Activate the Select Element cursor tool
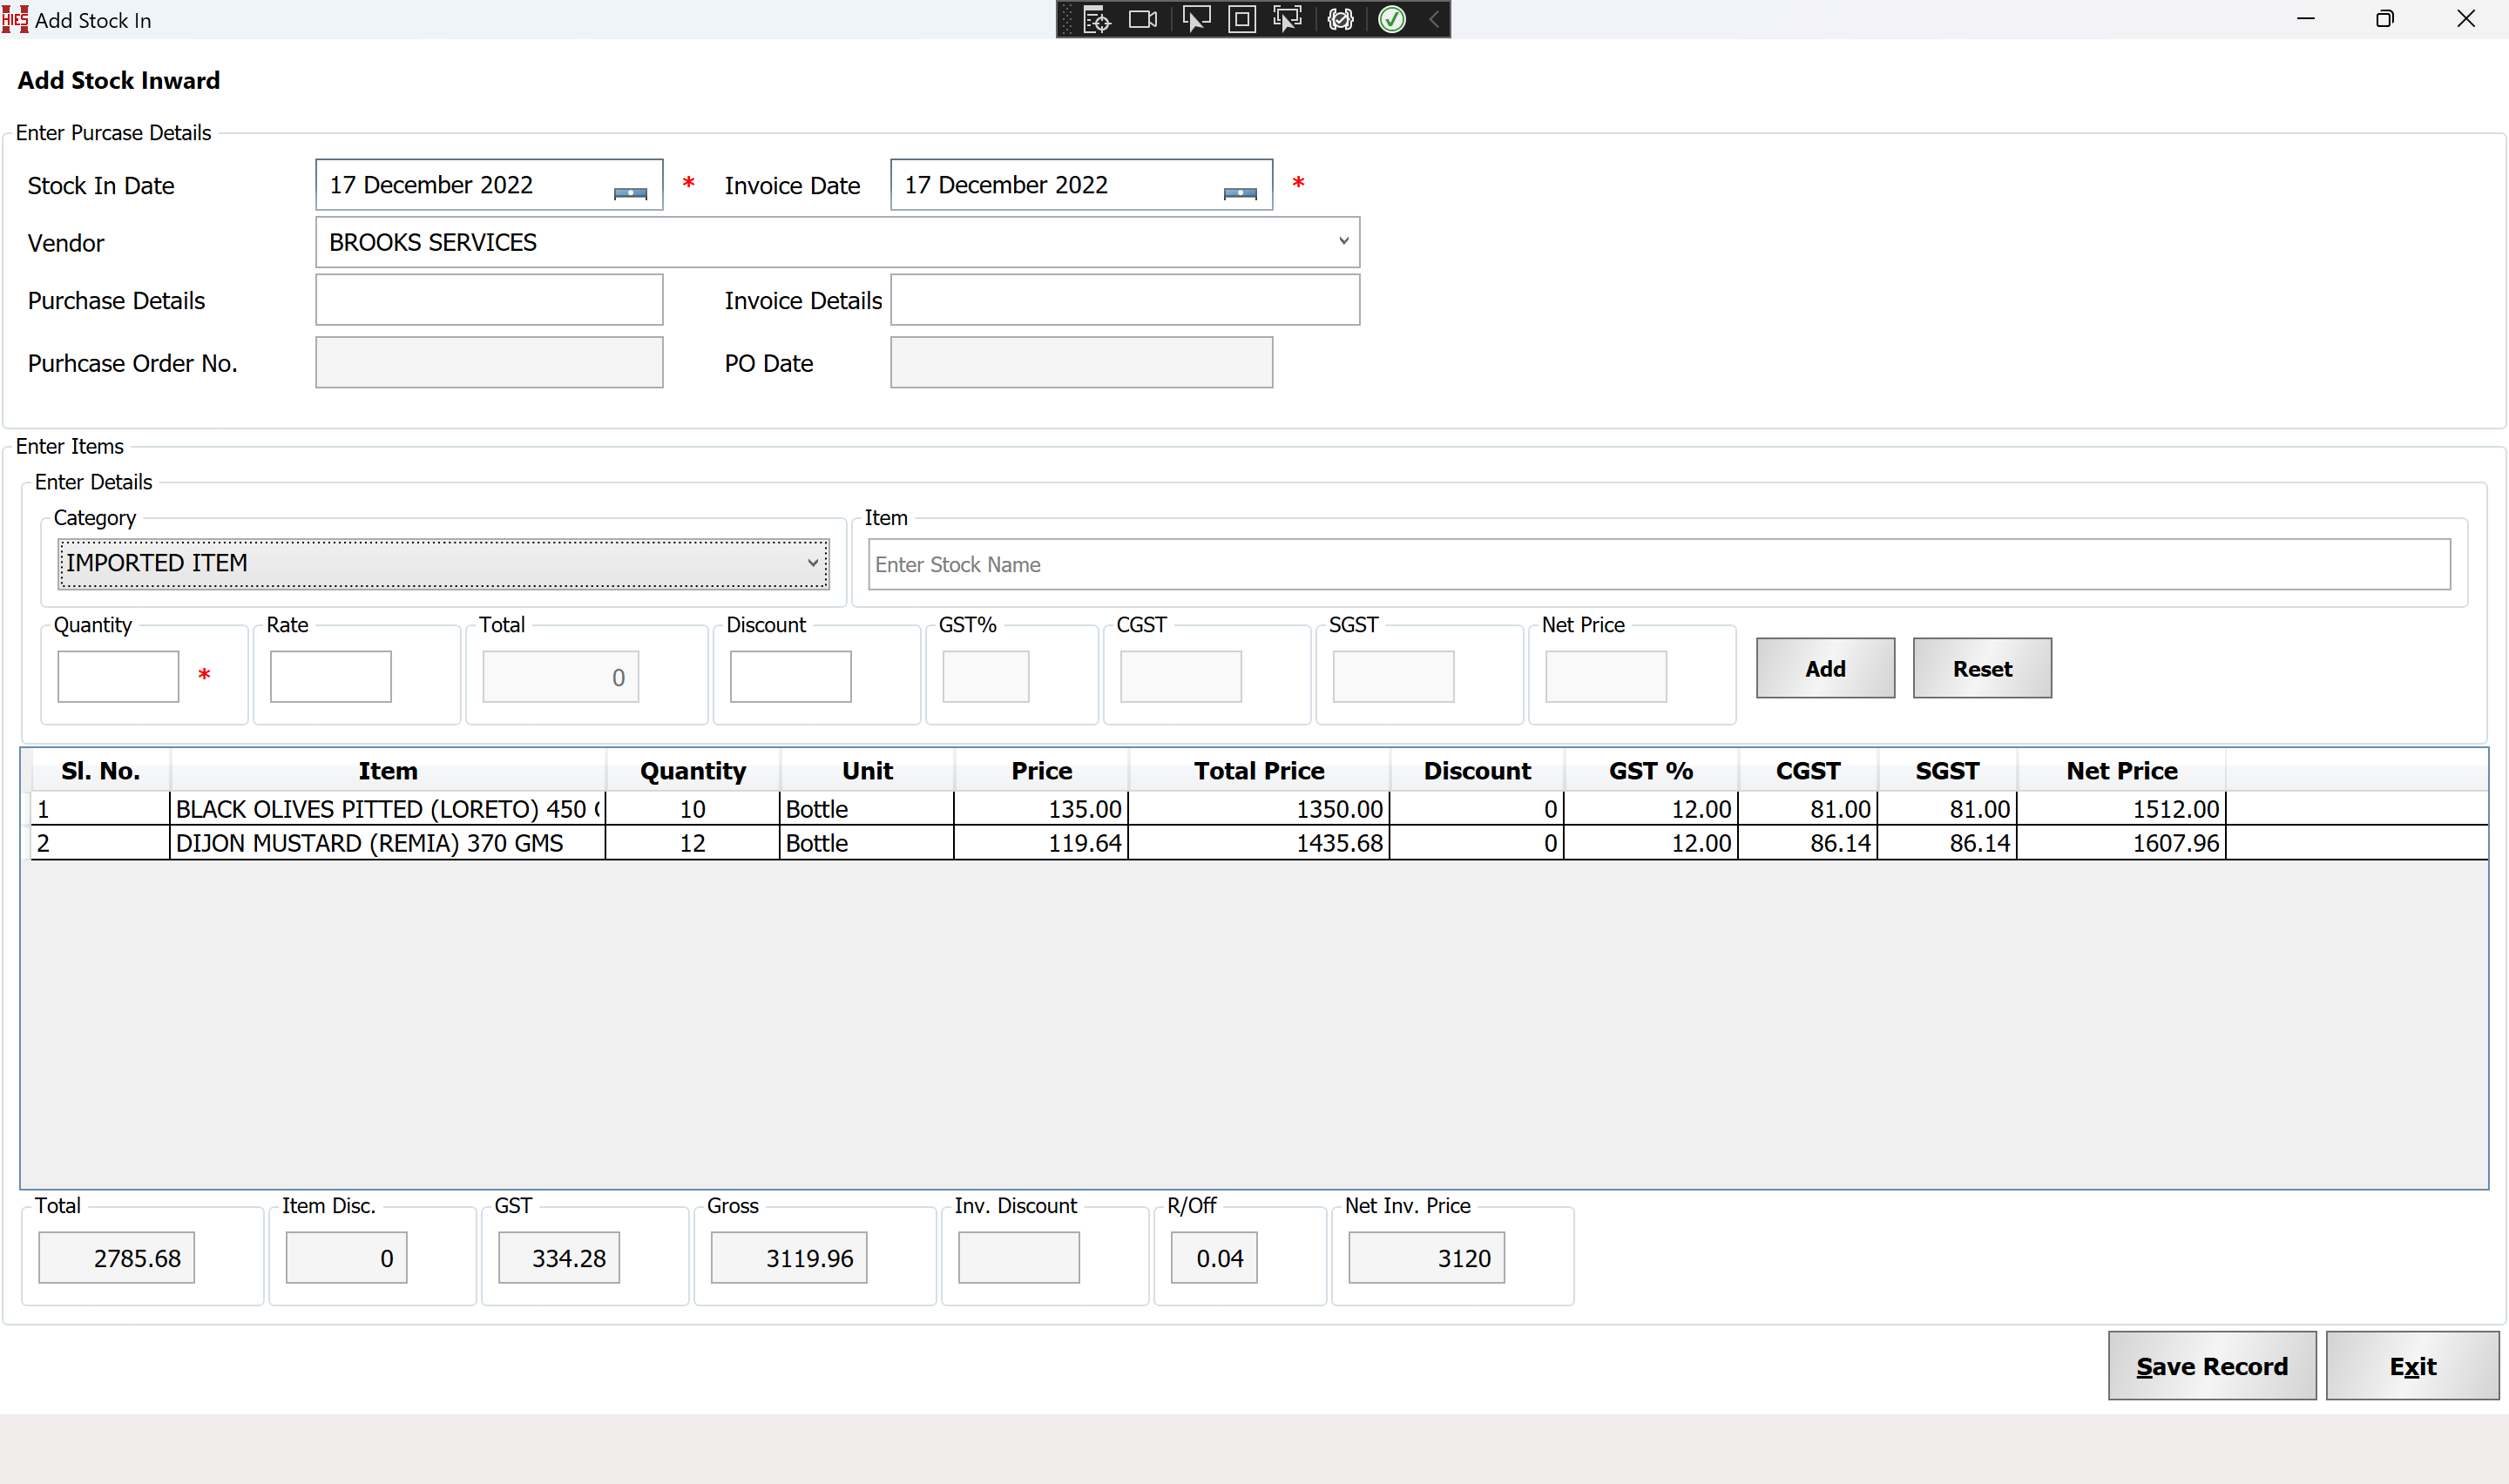 [1195, 19]
